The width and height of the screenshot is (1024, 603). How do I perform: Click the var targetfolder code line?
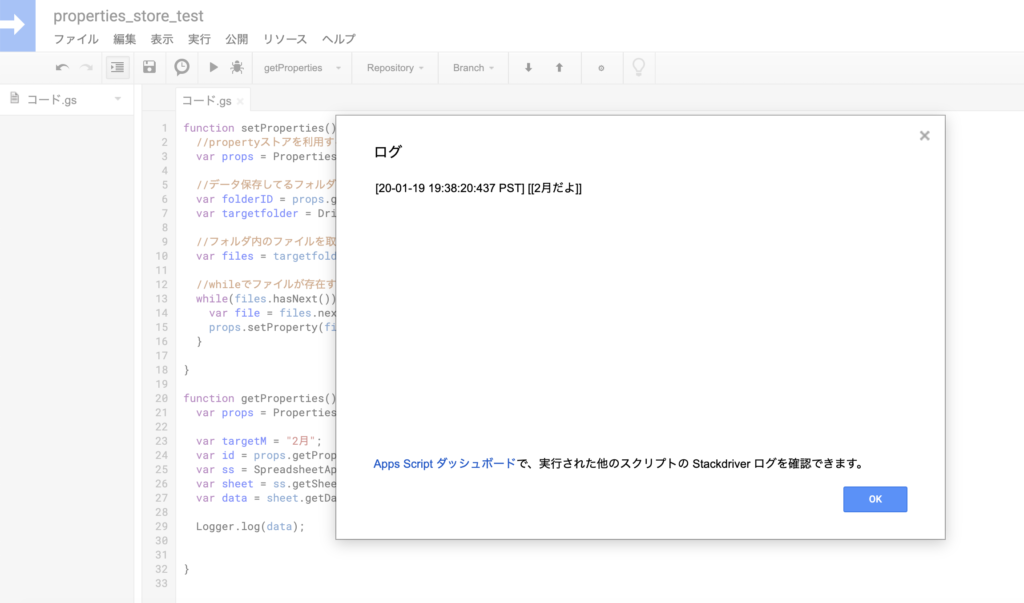pos(266,214)
